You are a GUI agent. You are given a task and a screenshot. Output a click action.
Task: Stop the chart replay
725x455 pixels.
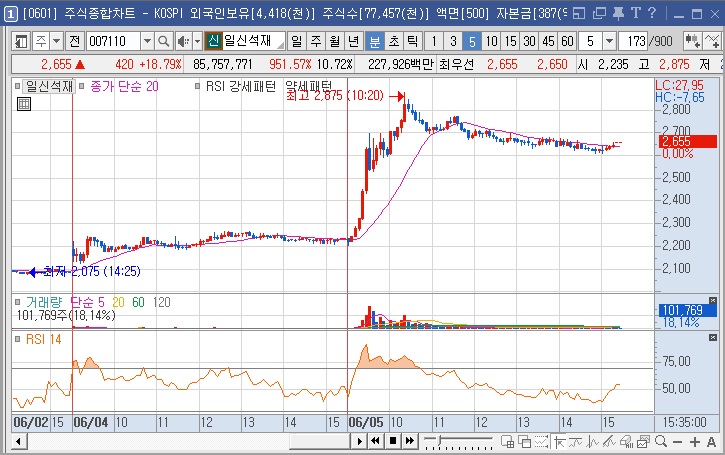pyautogui.click(x=393, y=441)
